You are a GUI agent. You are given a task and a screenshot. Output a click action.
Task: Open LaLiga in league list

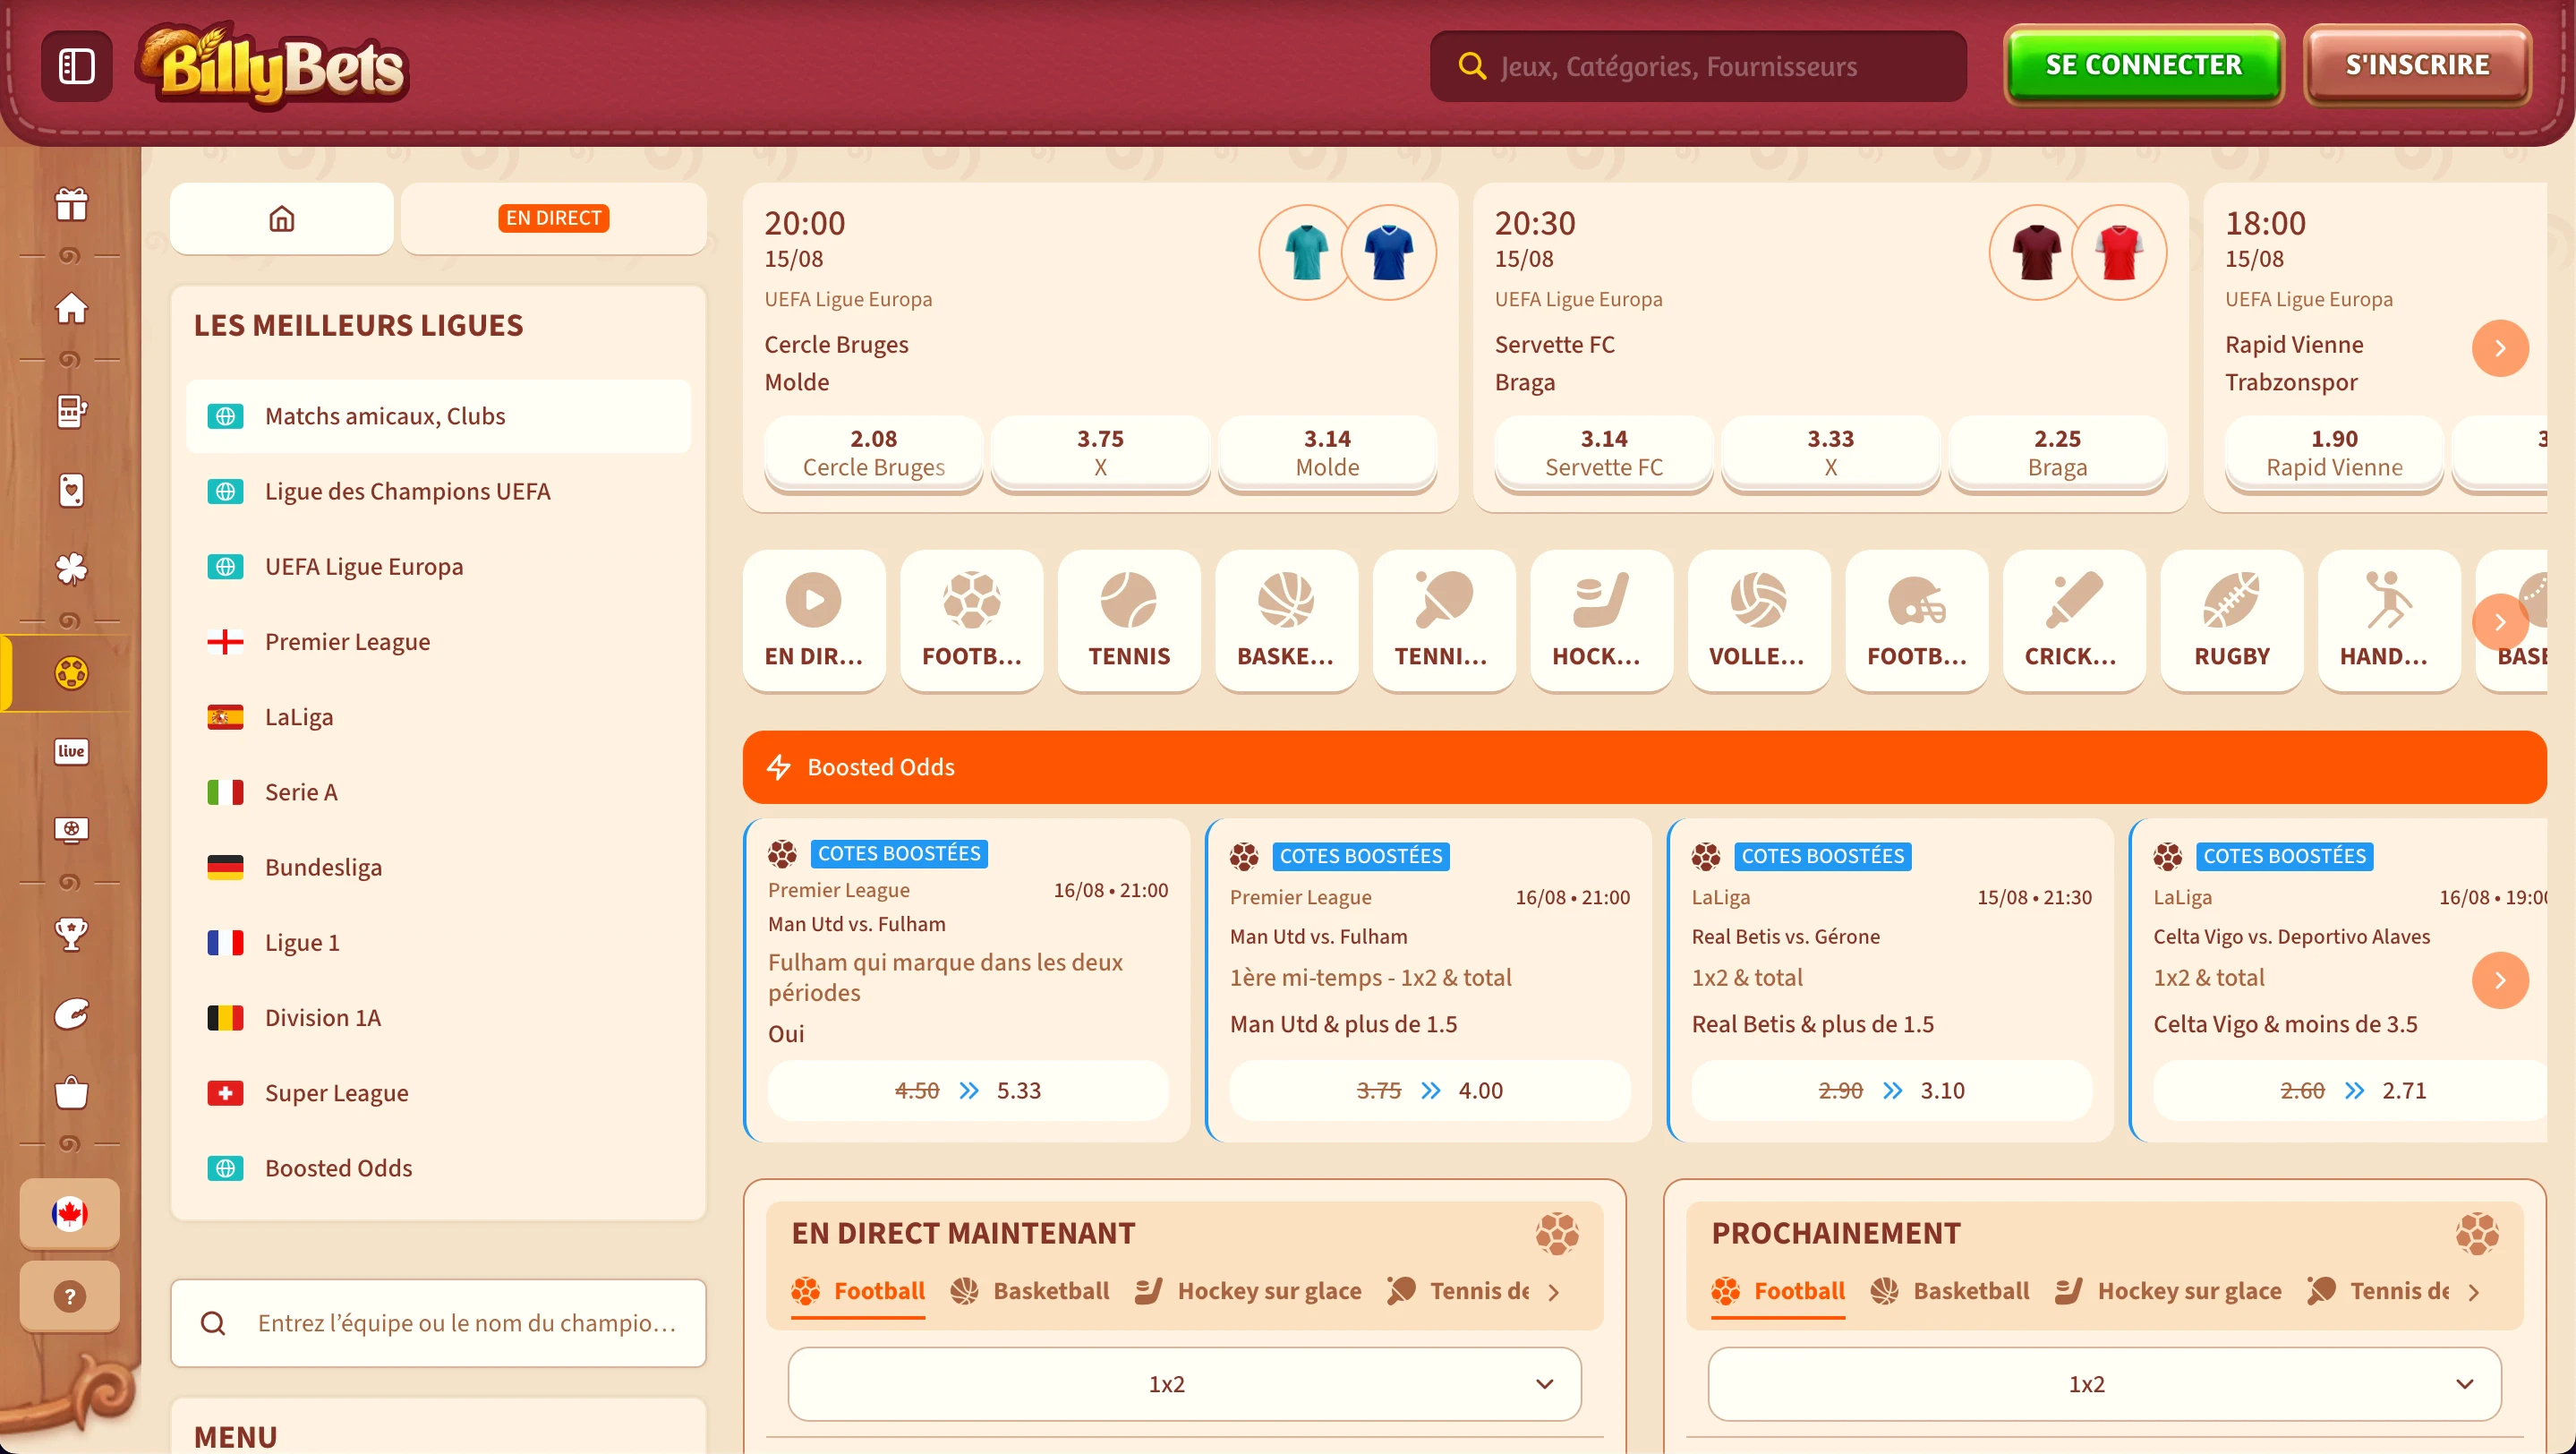coord(438,717)
